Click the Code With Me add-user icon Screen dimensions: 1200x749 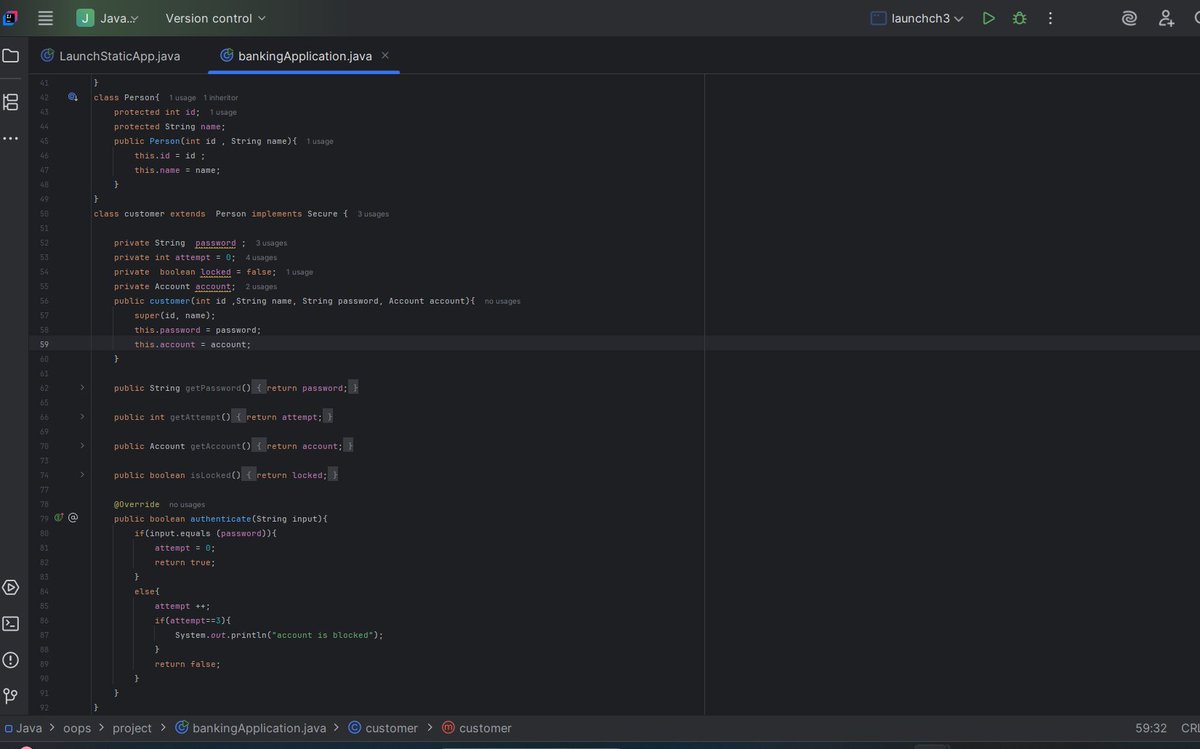click(1166, 18)
